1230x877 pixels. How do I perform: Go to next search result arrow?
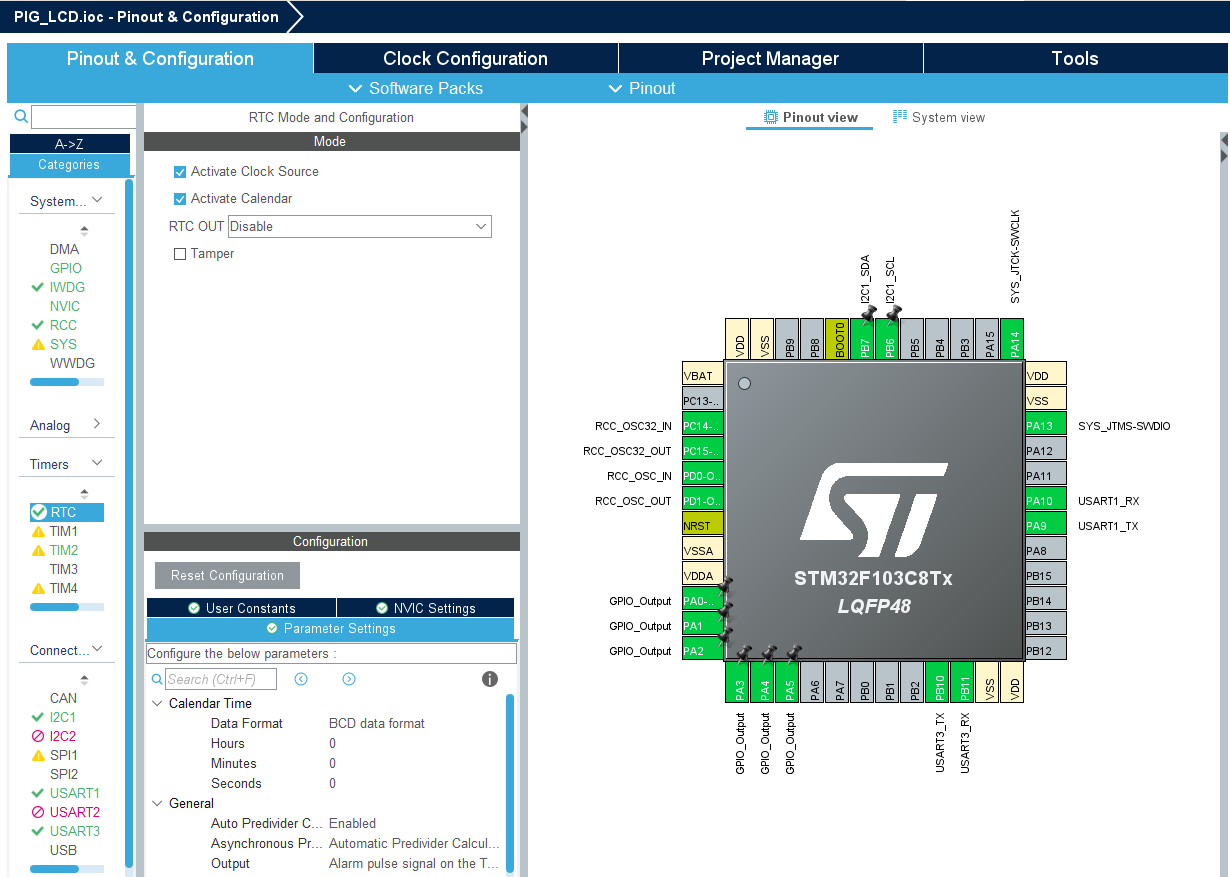[349, 679]
